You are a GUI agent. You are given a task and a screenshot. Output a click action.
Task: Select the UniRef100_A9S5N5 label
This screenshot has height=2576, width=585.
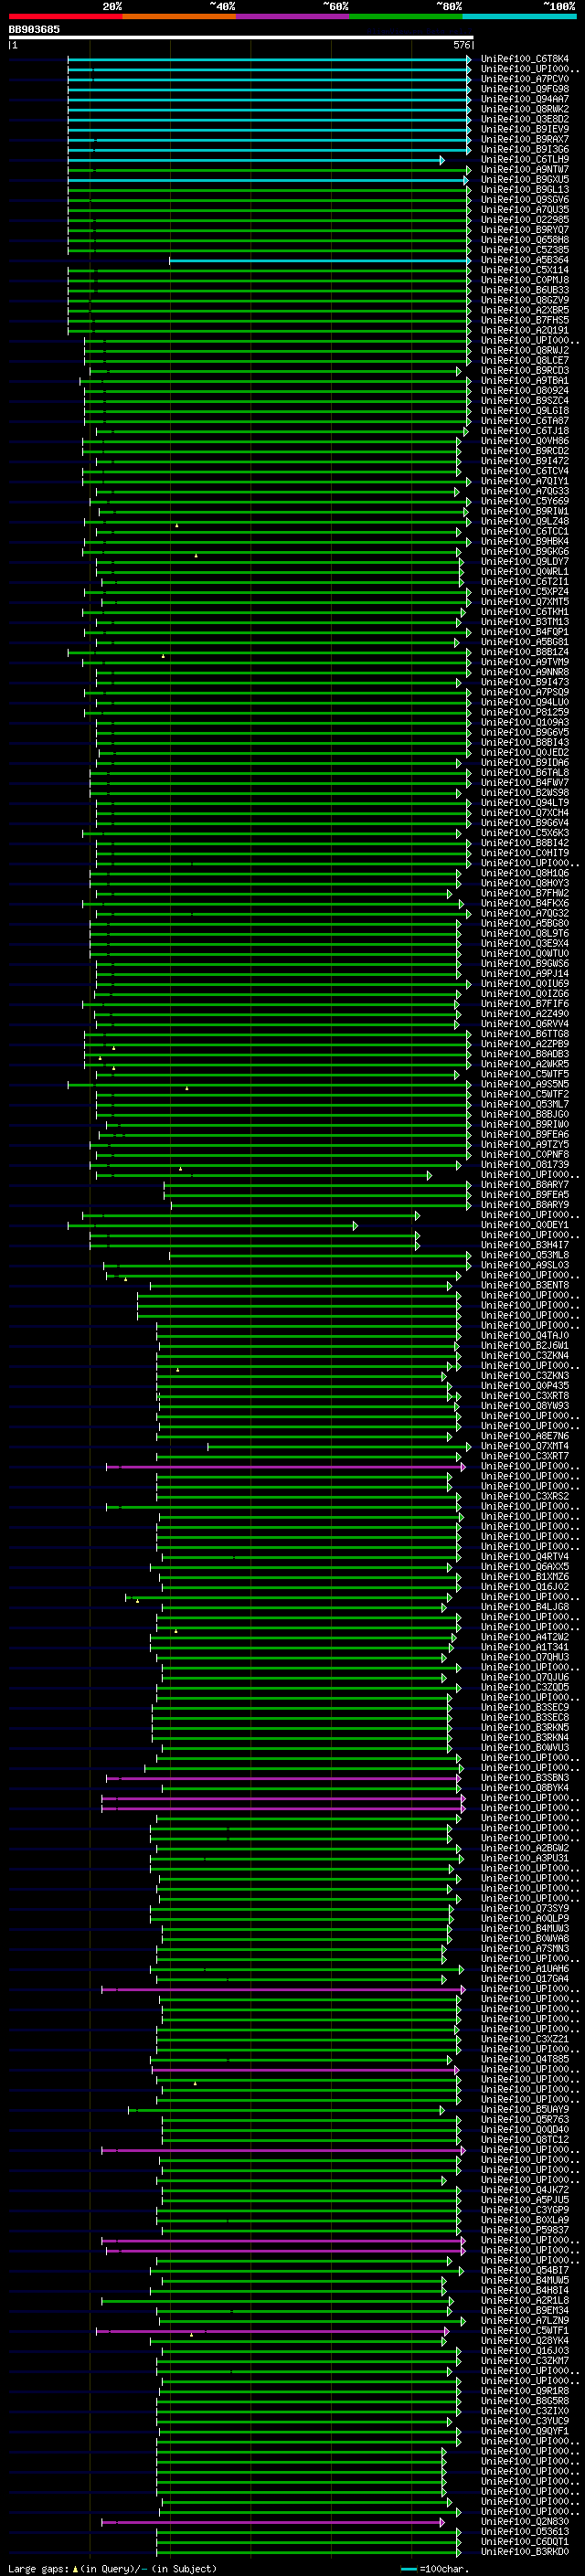point(524,1084)
